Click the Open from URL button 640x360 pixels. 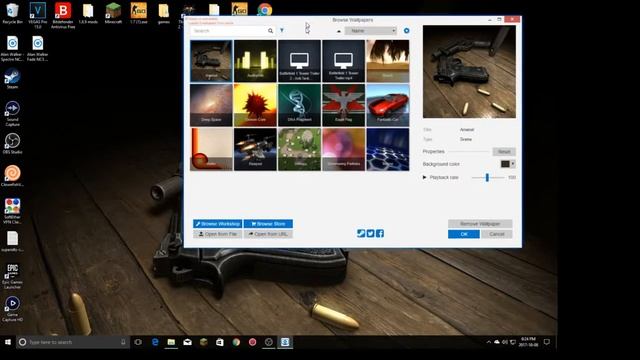click(x=268, y=234)
